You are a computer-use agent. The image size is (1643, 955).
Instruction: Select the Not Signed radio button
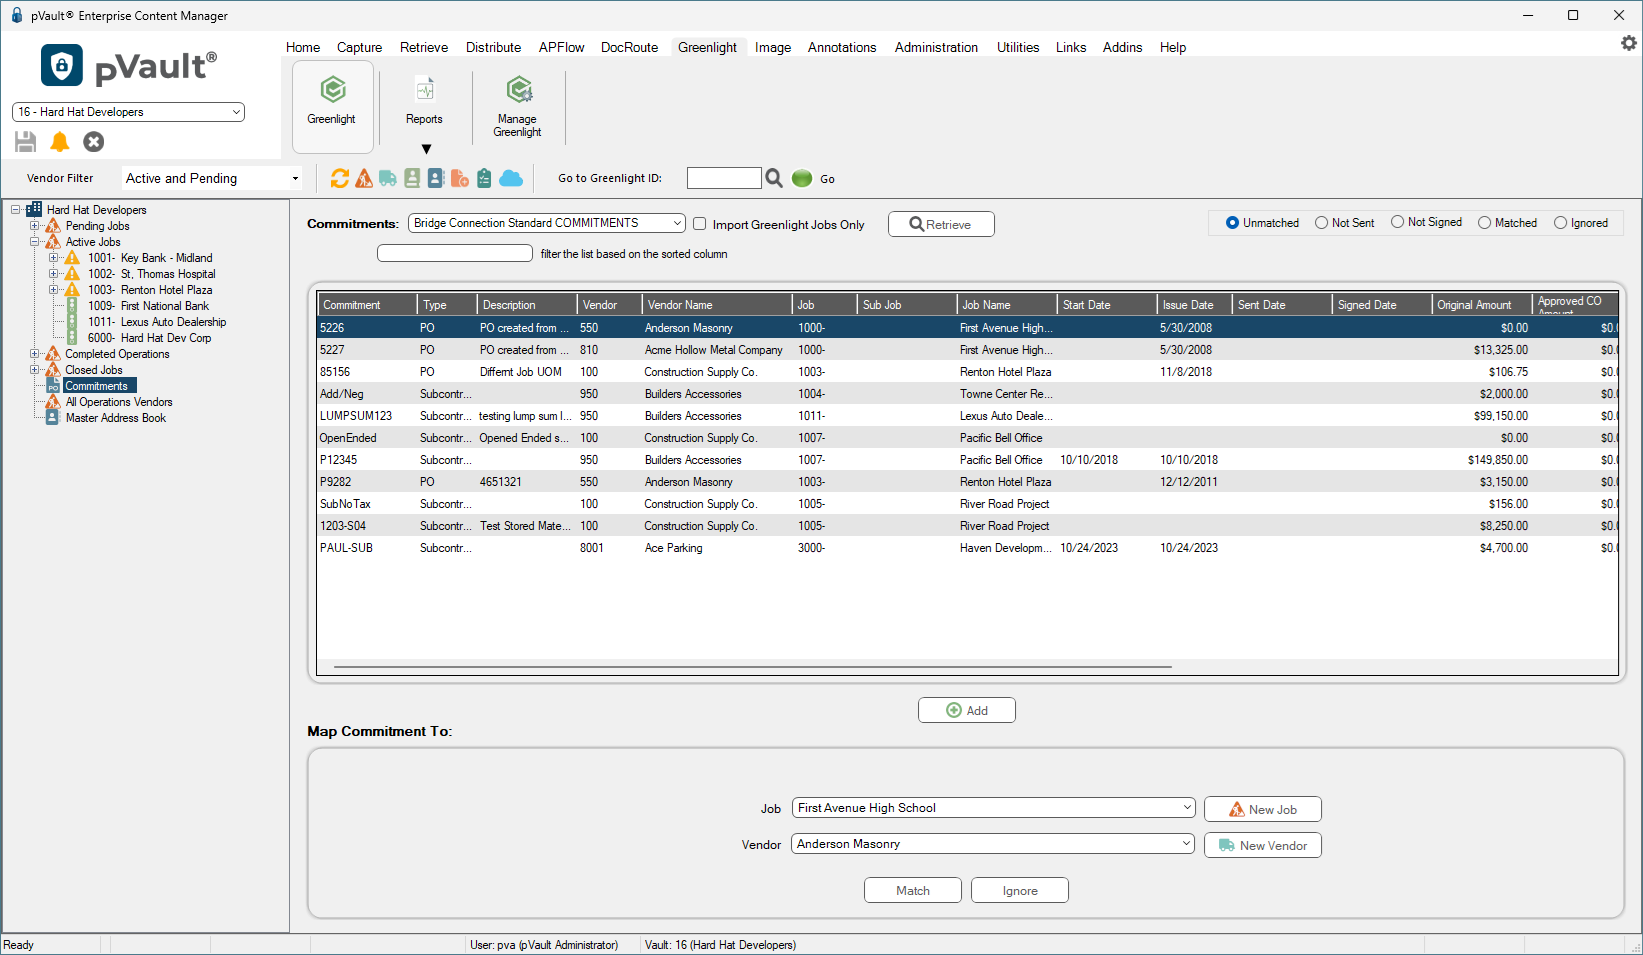coord(1398,222)
